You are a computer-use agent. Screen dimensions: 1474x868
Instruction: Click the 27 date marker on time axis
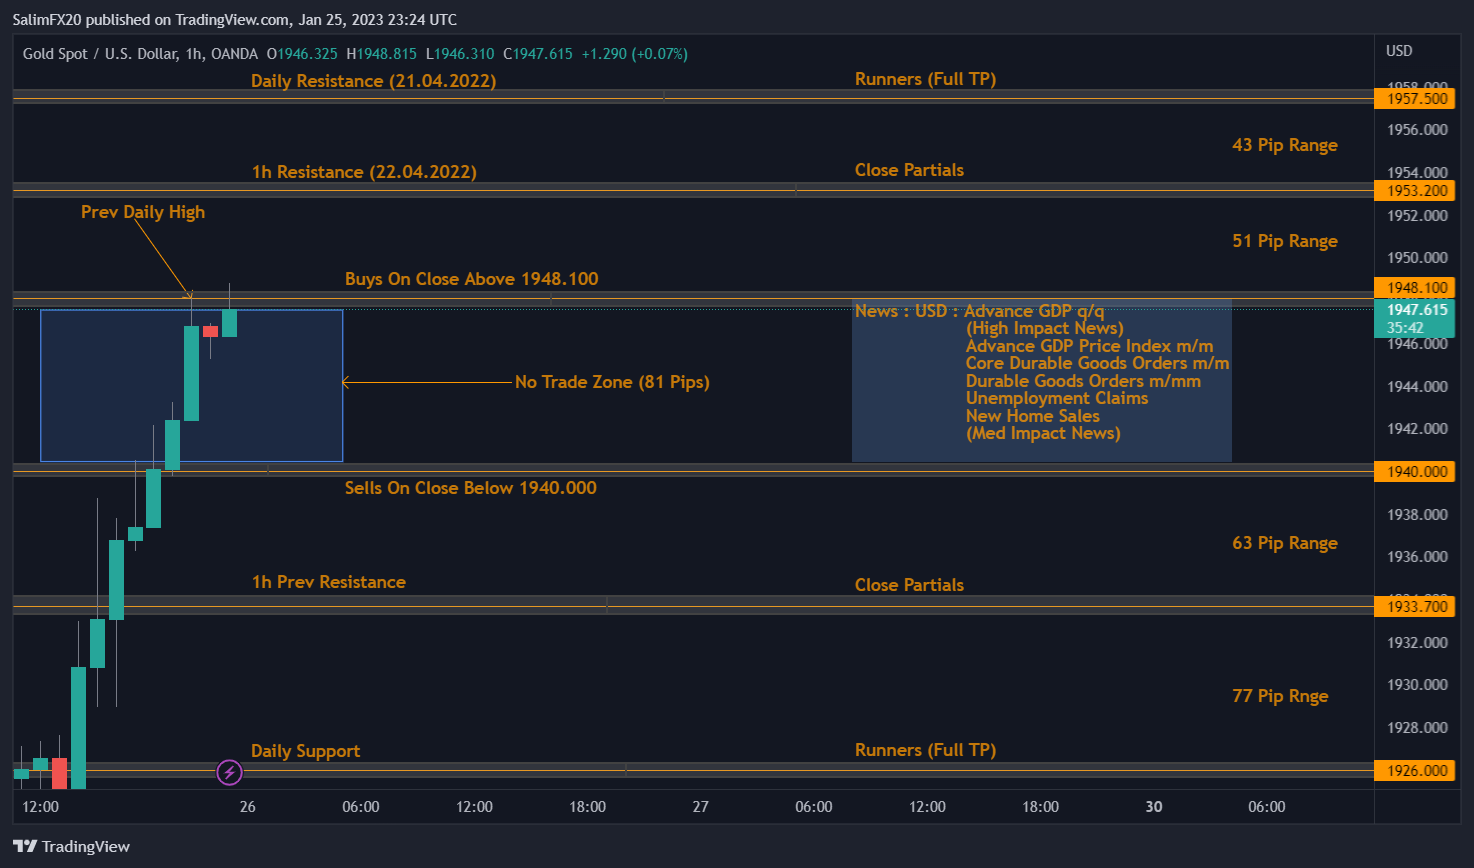point(700,807)
